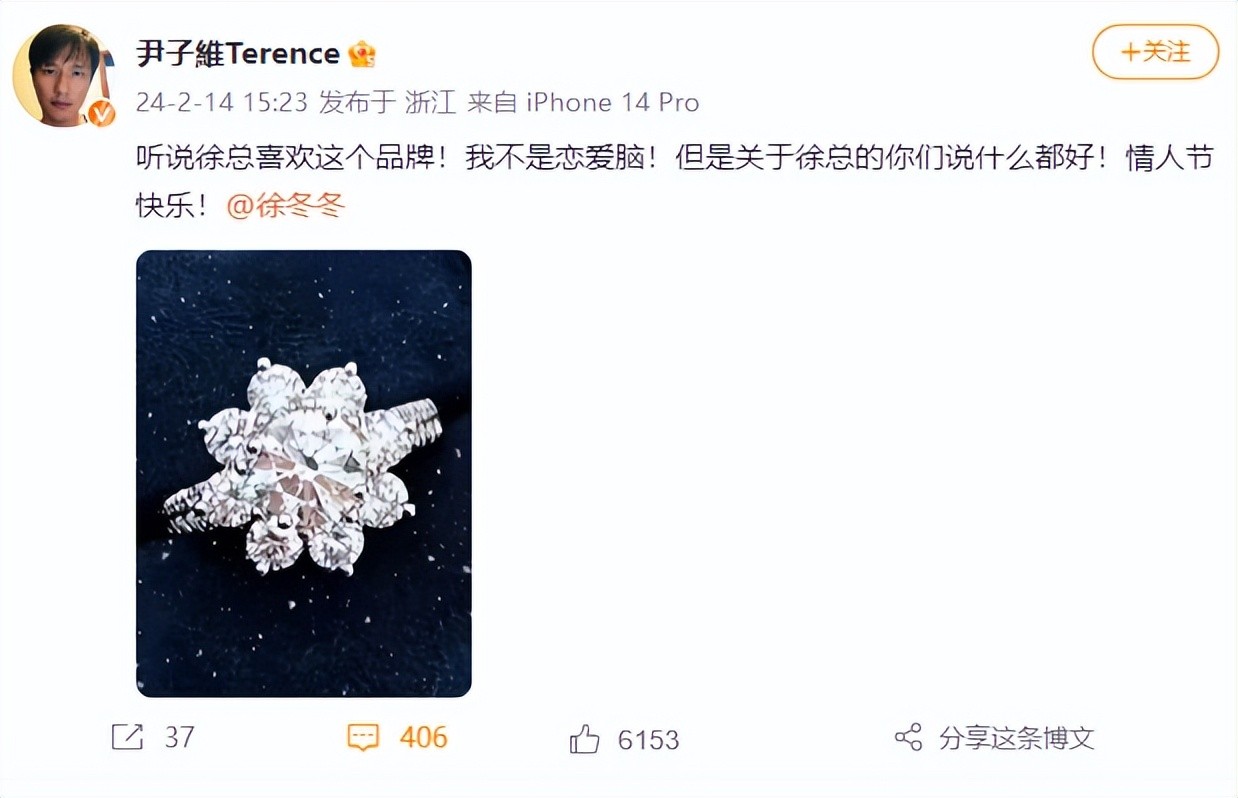View the diamond flower ring photo

(304, 473)
